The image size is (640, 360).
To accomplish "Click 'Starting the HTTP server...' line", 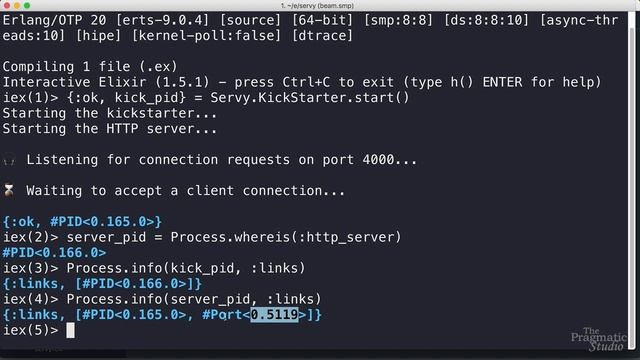I will coord(110,129).
